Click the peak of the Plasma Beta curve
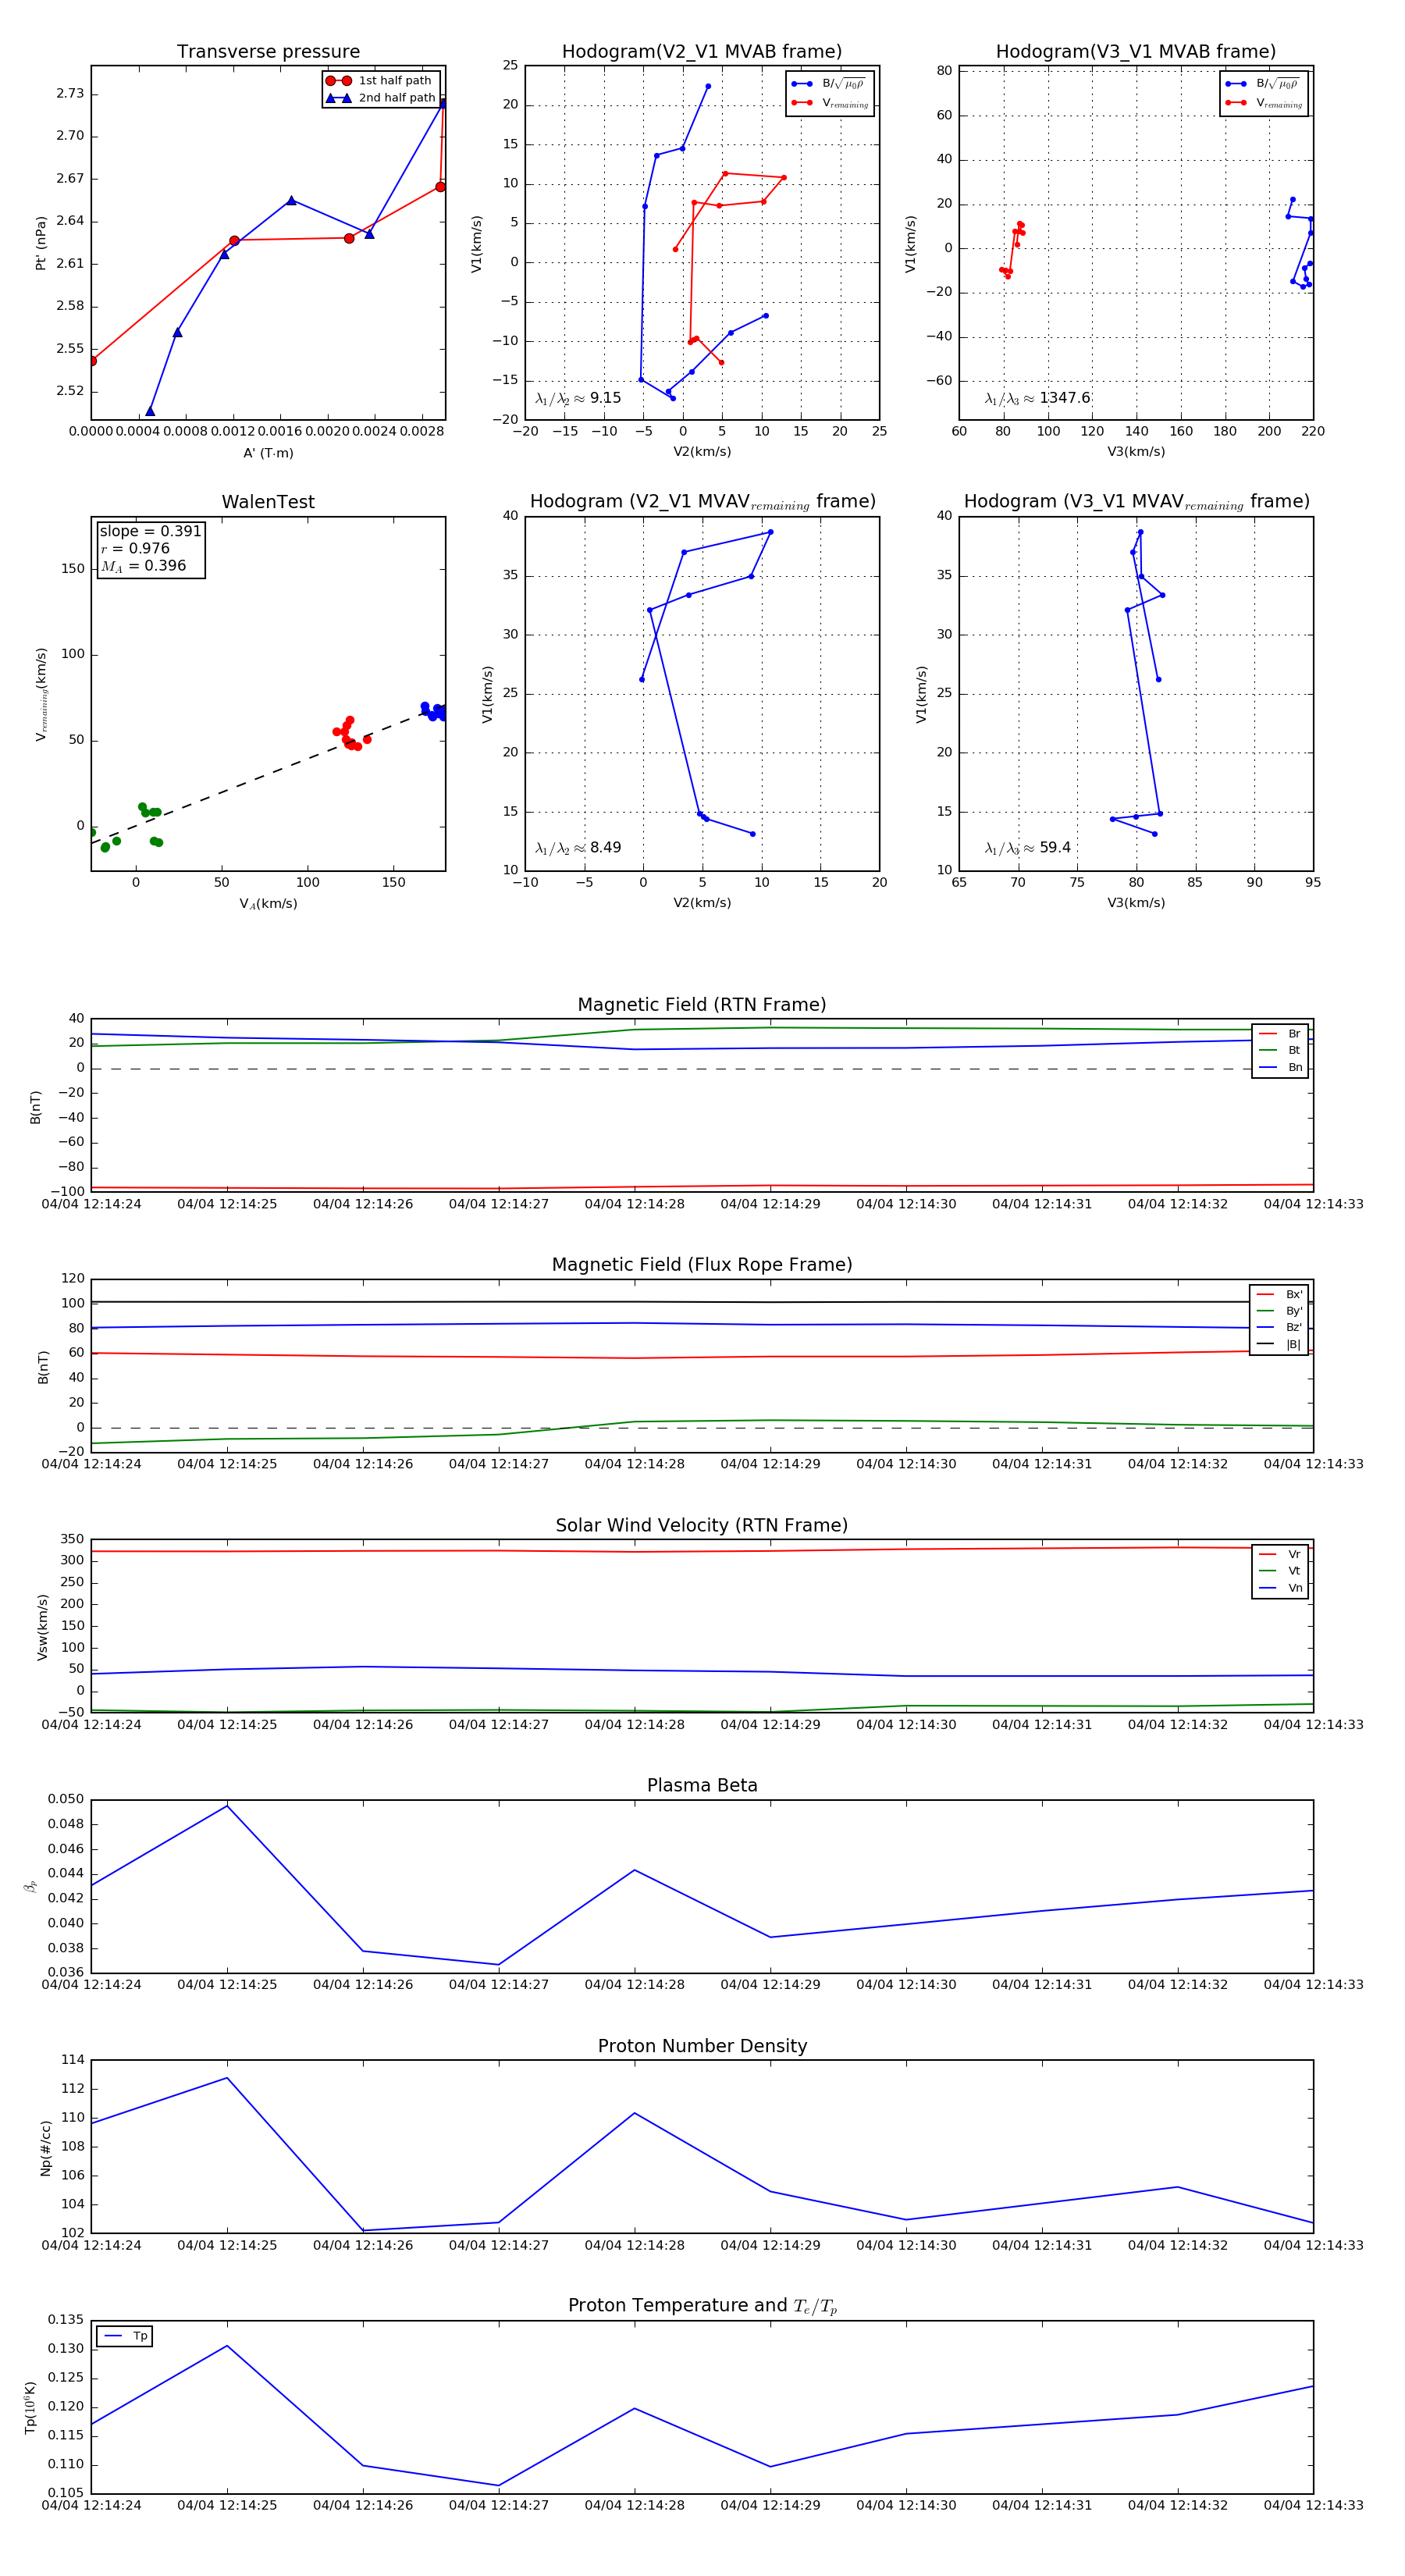 click(227, 1805)
